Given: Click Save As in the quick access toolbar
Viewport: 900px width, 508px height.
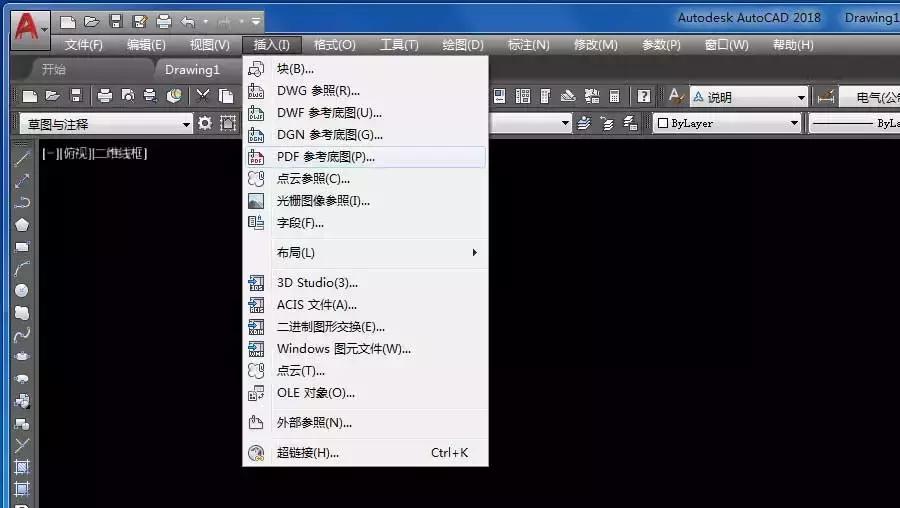Looking at the screenshot, I should click(x=140, y=22).
